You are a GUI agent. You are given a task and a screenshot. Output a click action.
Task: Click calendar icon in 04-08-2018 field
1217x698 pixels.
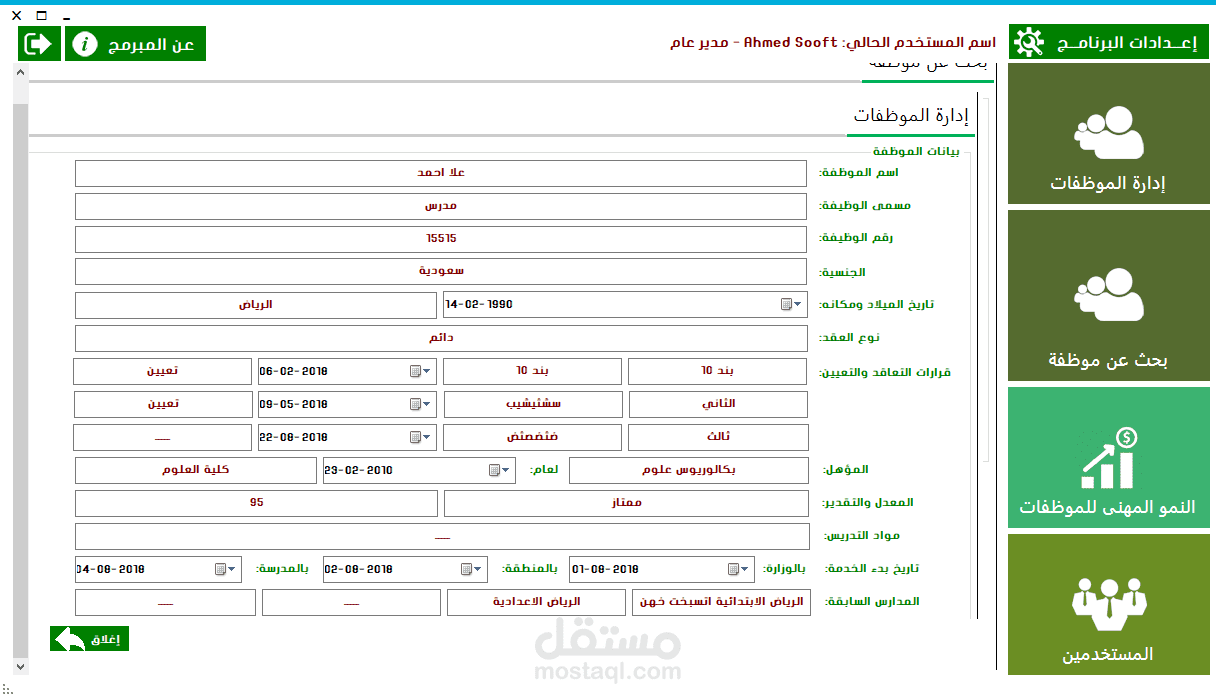pyautogui.click(x=220, y=569)
